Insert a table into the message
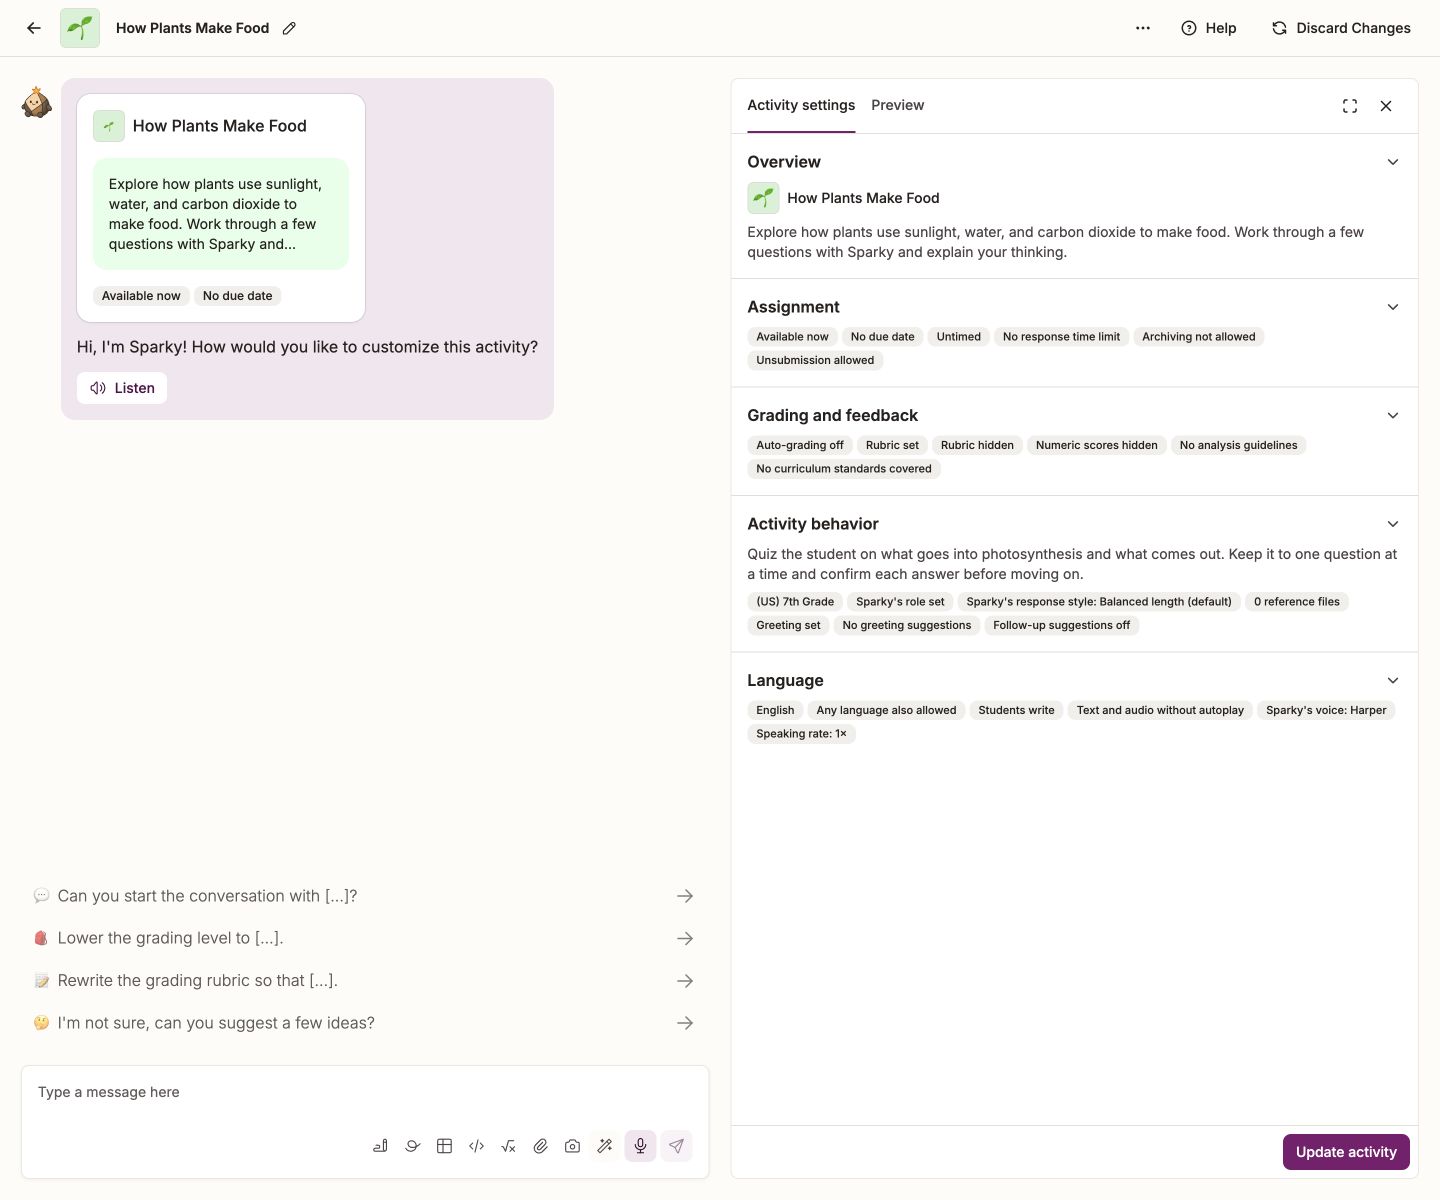This screenshot has width=1440, height=1200. (x=444, y=1146)
